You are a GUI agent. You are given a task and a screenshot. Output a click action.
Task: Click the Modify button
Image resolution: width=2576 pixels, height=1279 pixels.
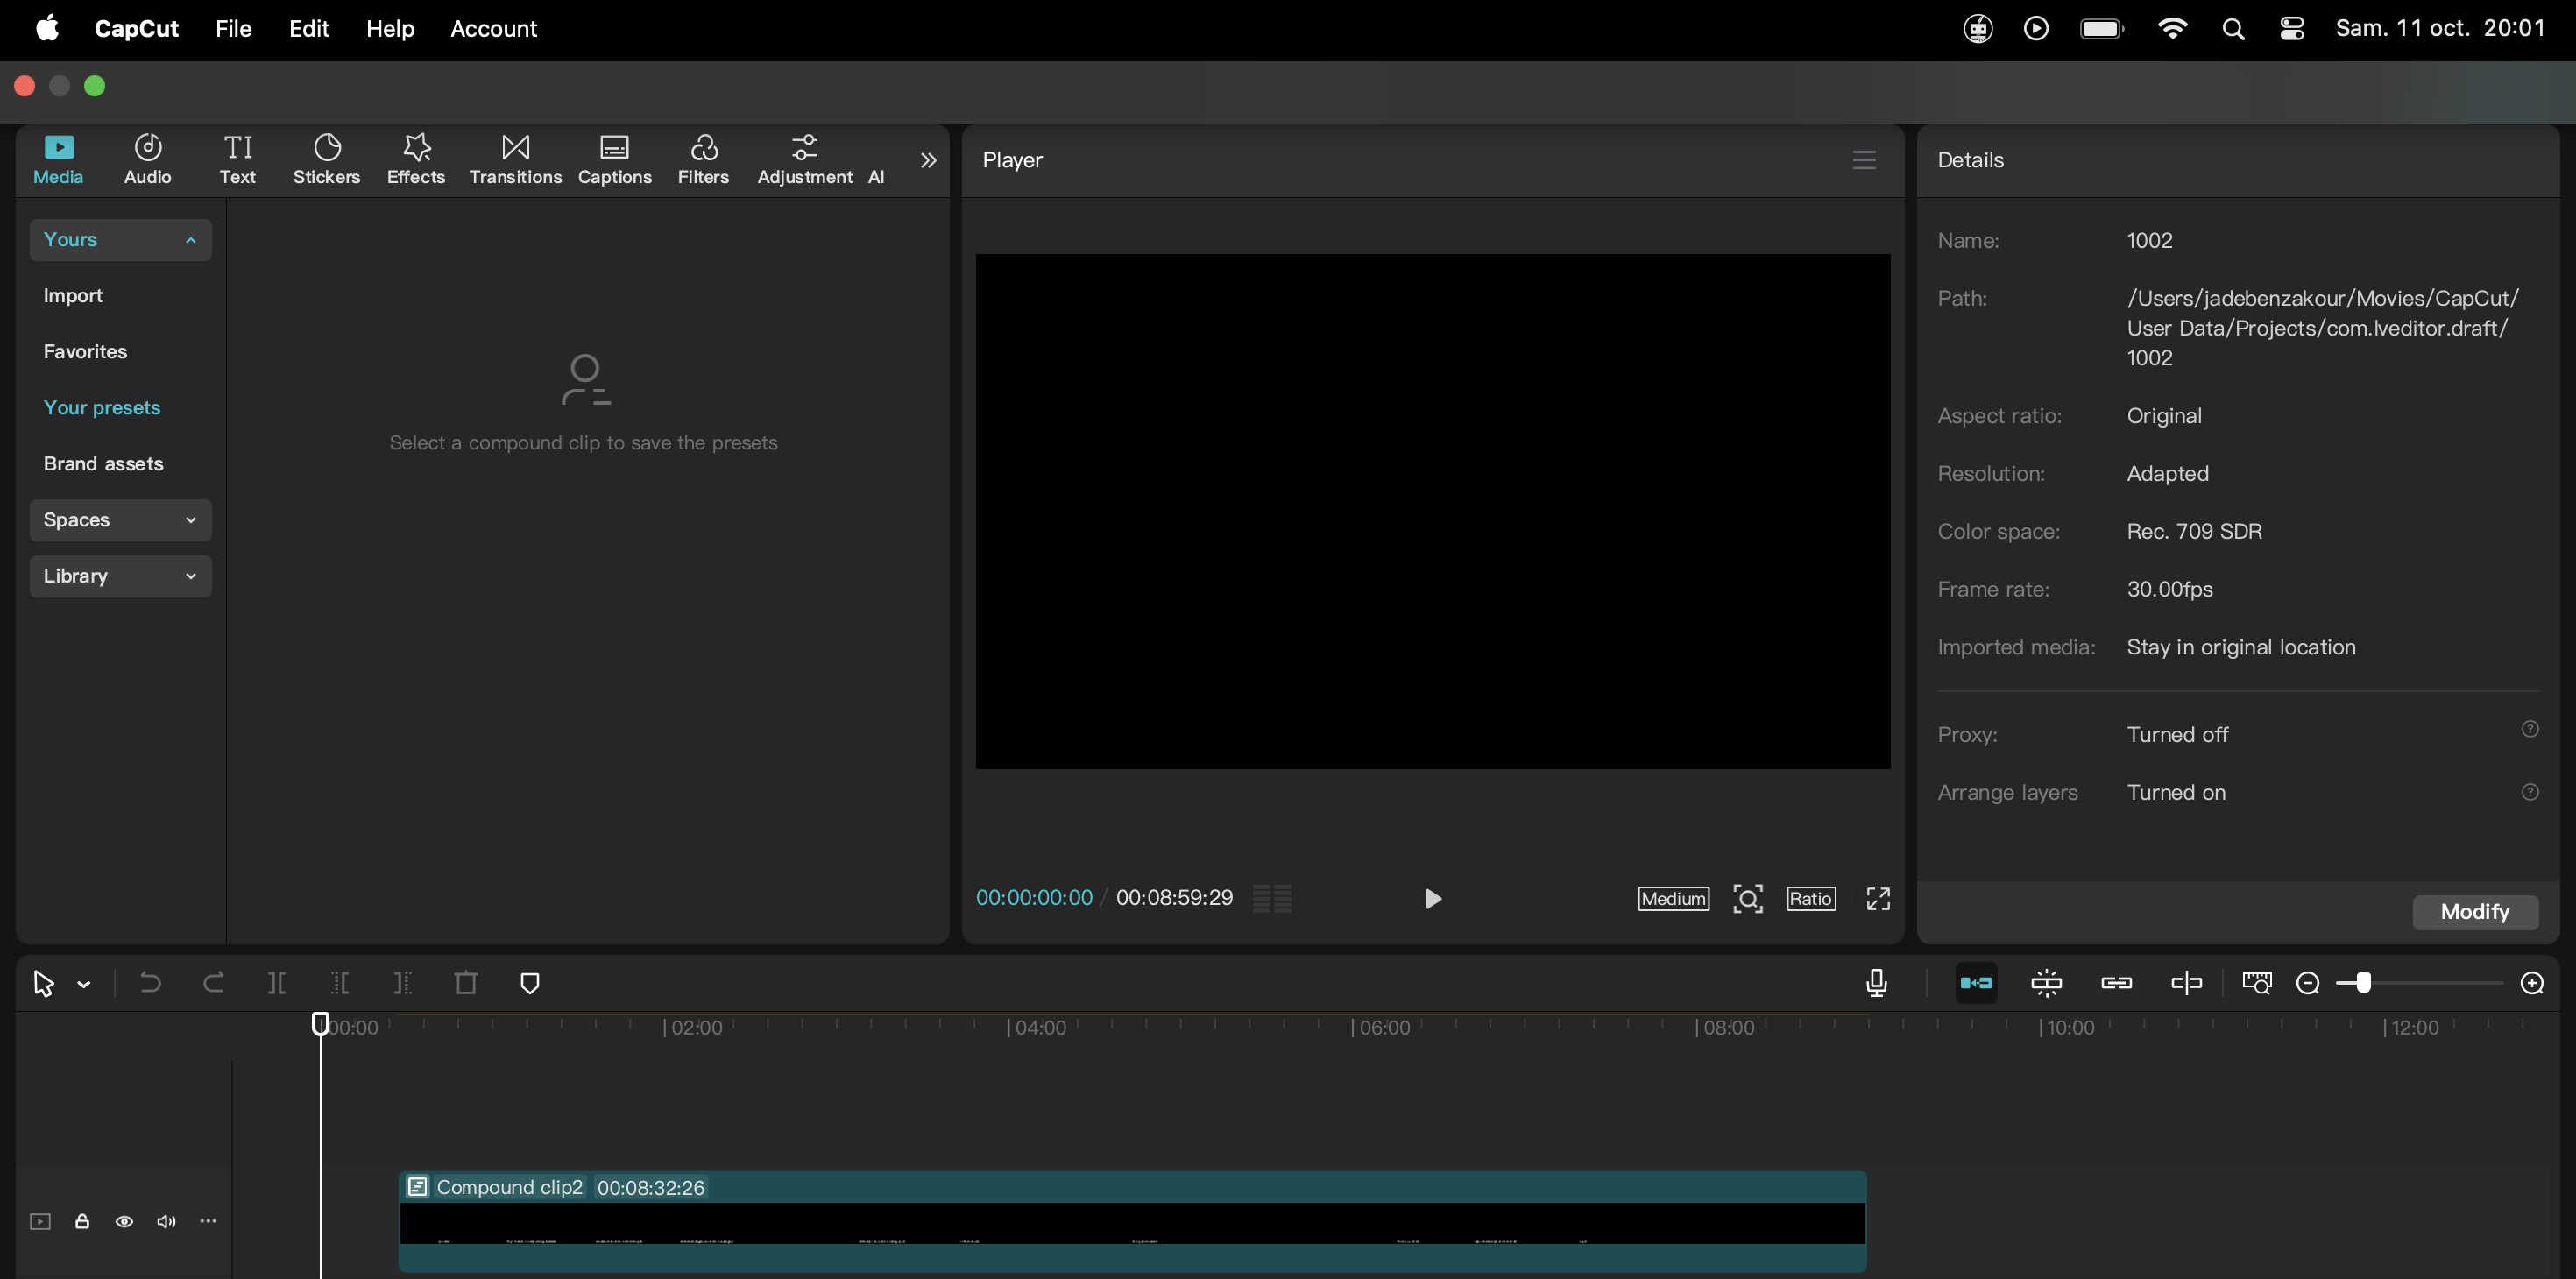pos(2474,911)
